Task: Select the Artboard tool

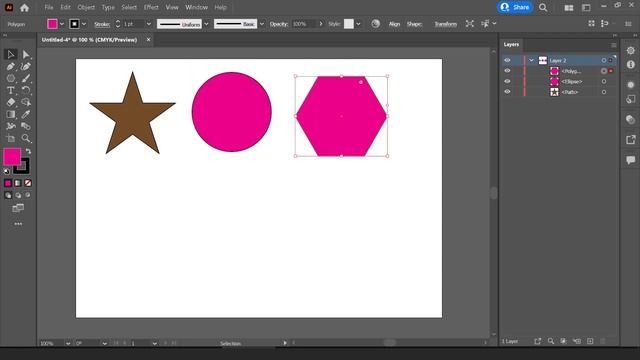Action: tap(11, 138)
